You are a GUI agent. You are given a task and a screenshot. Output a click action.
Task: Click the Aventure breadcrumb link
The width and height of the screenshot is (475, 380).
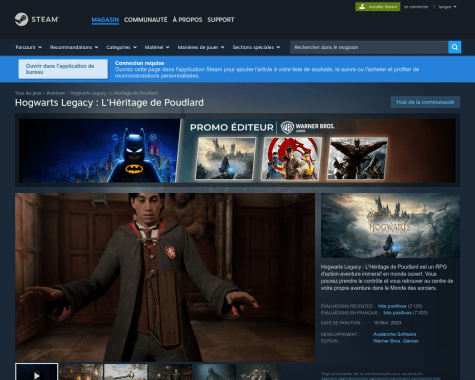[x=56, y=93]
